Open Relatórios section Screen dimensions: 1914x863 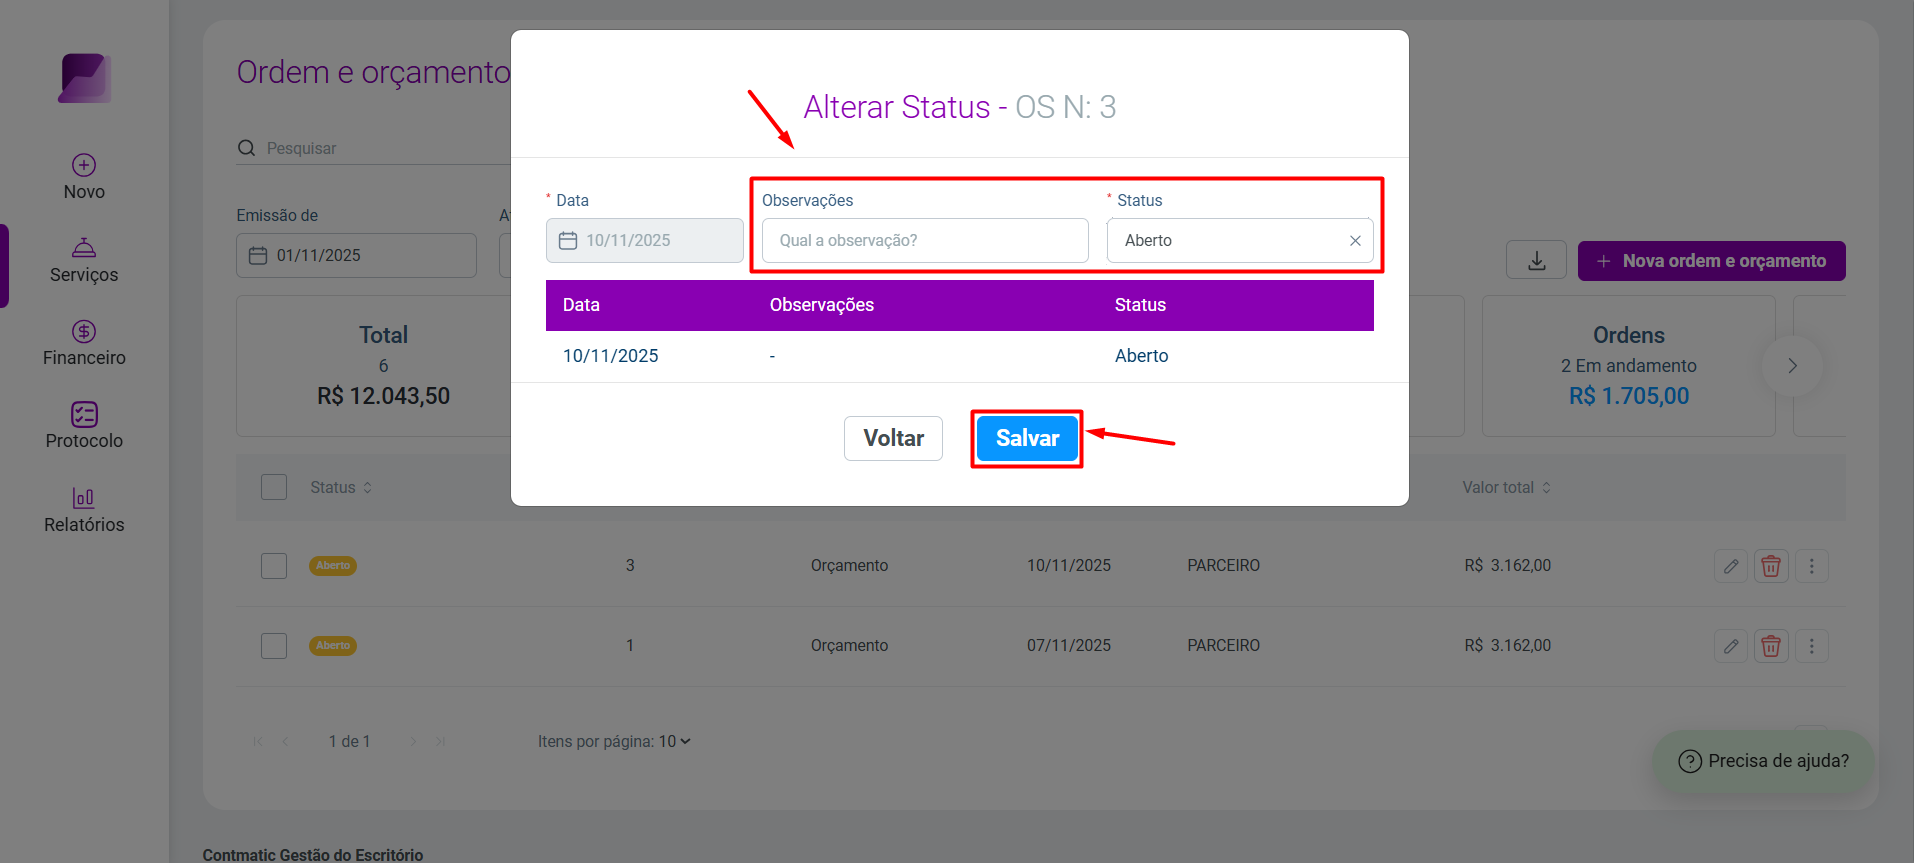pos(84,510)
